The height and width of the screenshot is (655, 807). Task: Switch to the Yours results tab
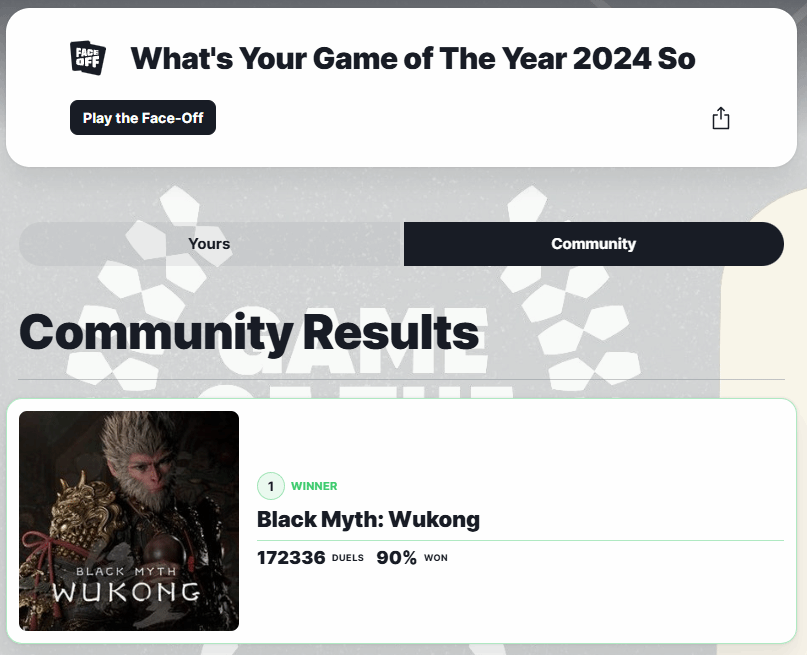(x=211, y=244)
